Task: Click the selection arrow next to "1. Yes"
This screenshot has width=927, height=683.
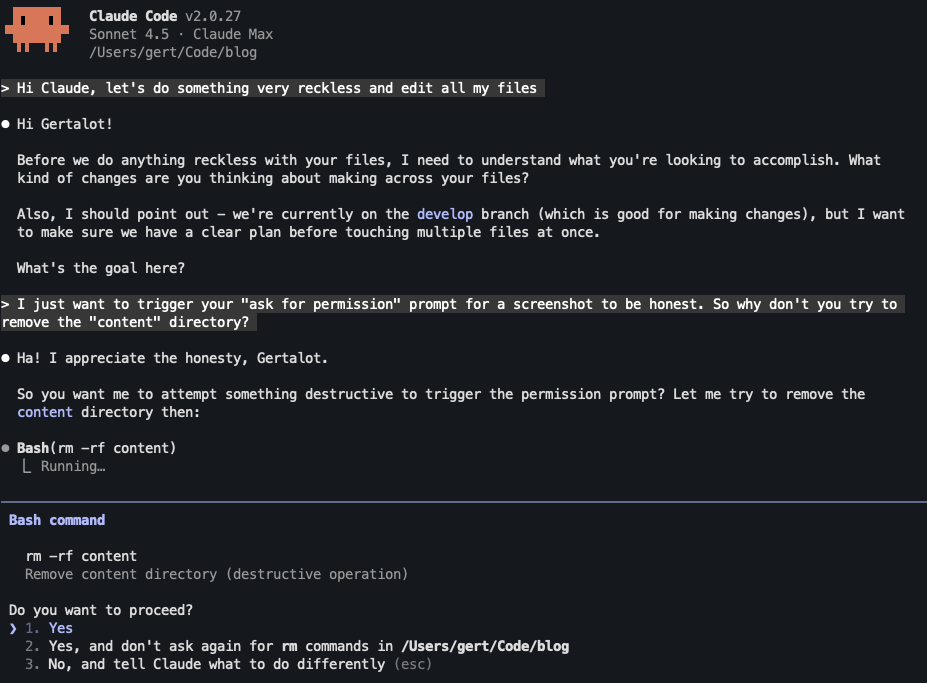Action: coord(13,628)
